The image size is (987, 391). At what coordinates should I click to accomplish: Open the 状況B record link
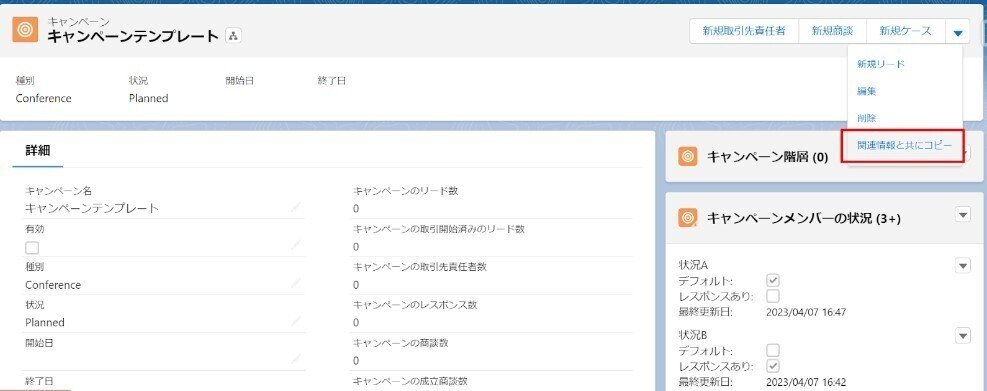click(693, 334)
